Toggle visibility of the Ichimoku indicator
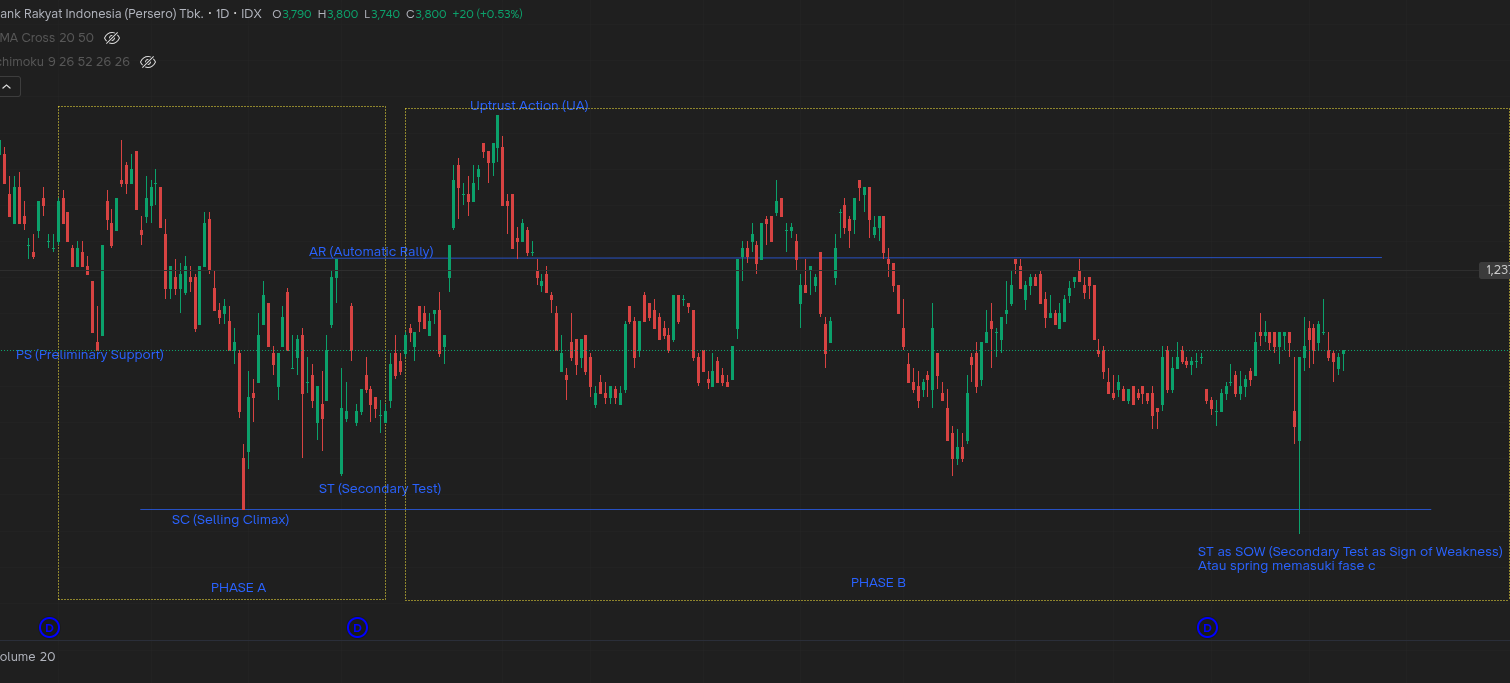The width and height of the screenshot is (1510, 683). [x=148, y=62]
